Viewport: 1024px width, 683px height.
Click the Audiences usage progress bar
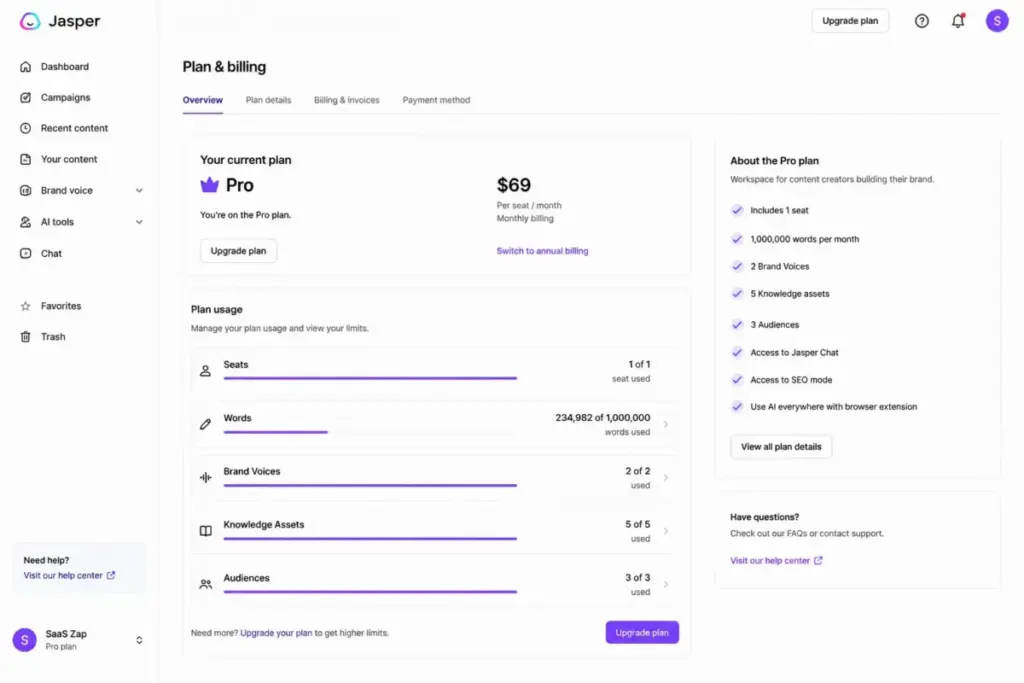tap(370, 592)
